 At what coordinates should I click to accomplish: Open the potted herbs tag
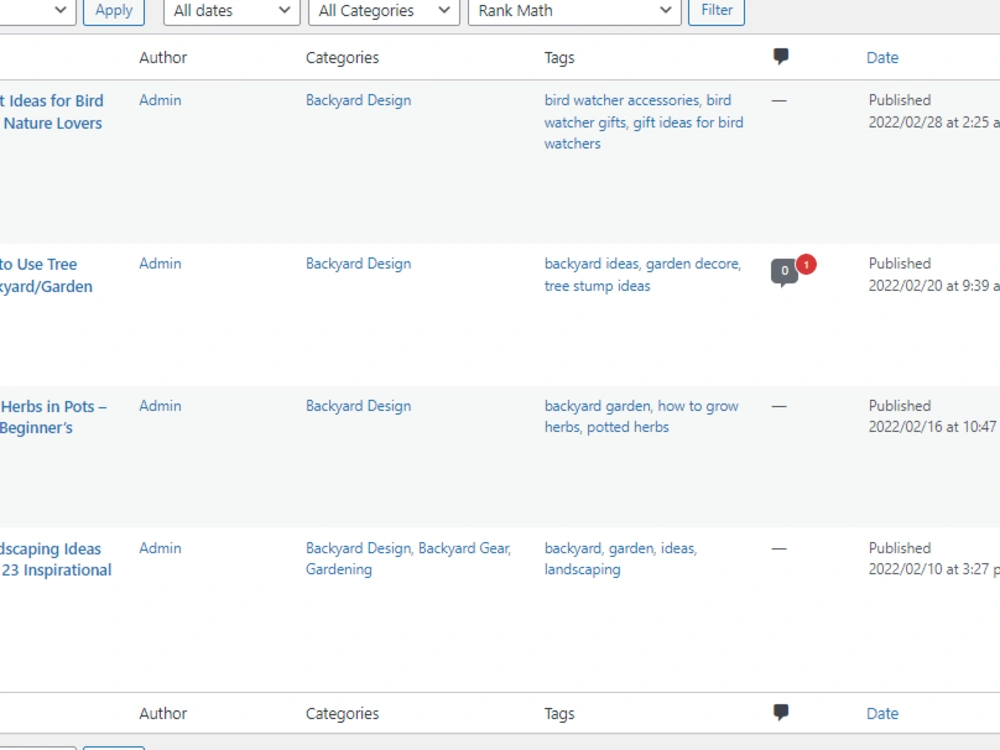tap(628, 427)
